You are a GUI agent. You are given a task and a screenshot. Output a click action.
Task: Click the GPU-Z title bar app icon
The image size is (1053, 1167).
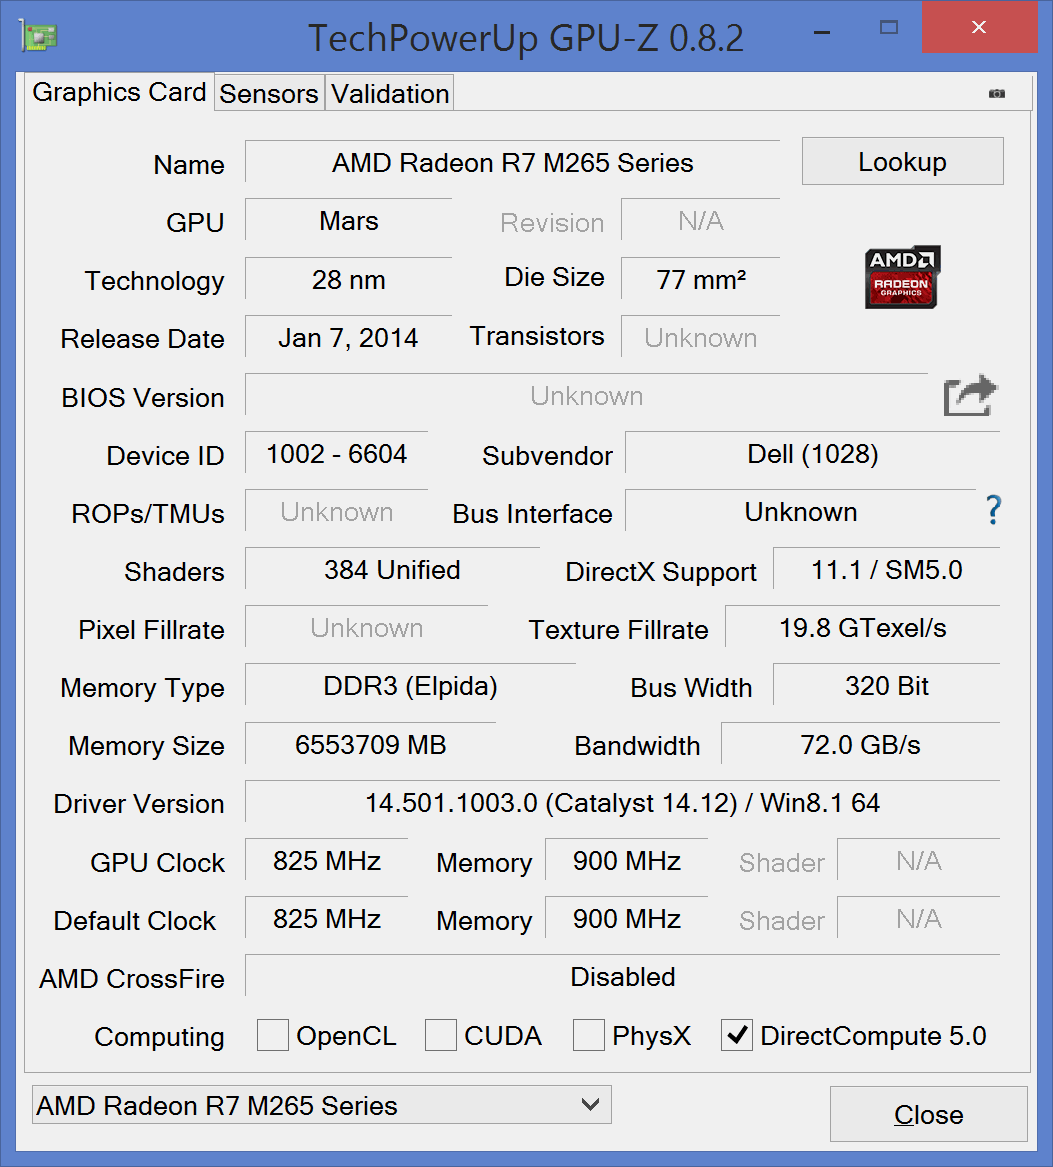39,37
